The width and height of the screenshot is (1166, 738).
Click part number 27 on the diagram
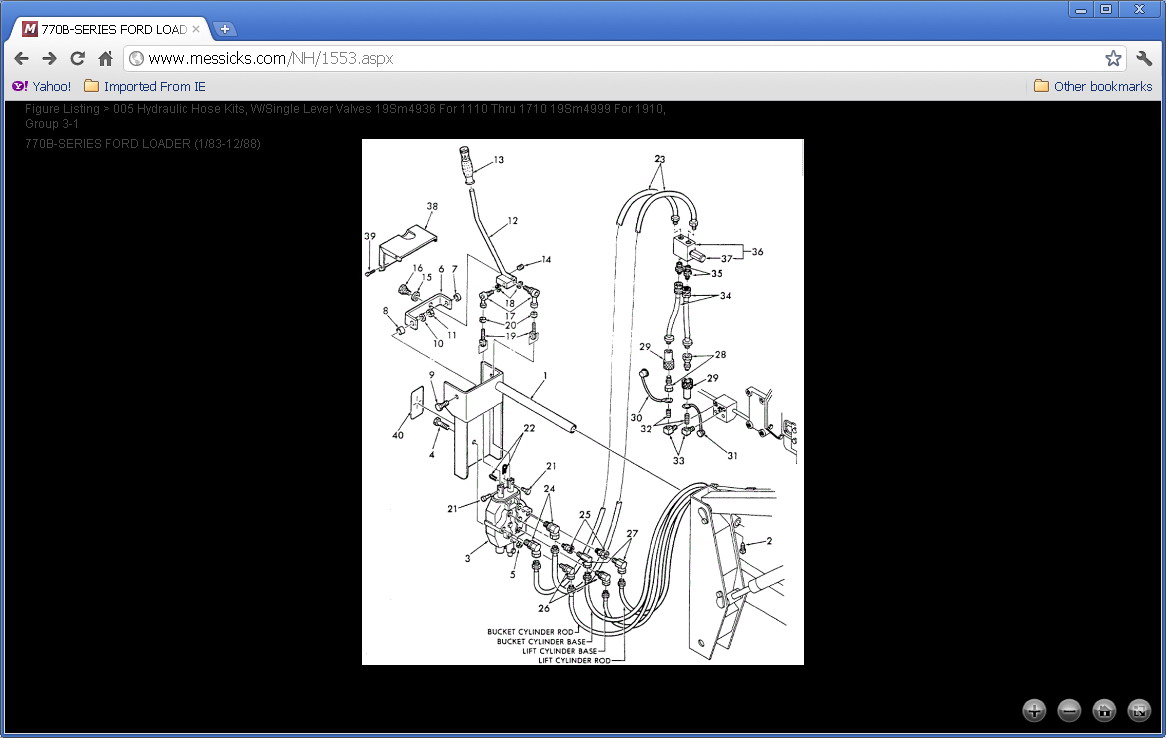pyautogui.click(x=632, y=533)
